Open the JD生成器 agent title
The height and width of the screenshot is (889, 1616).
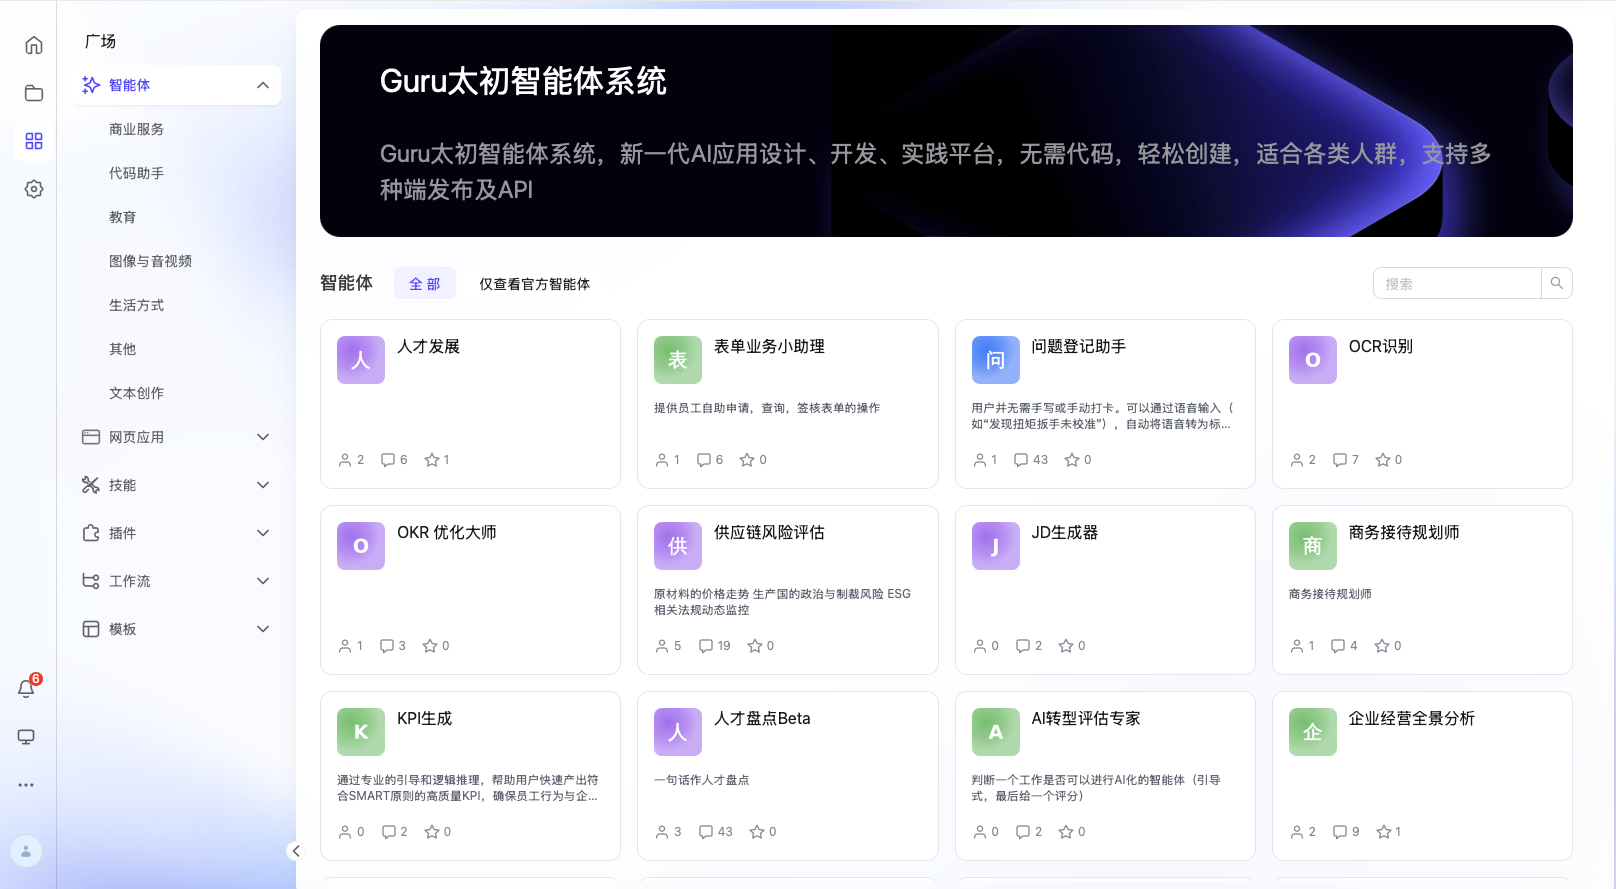tap(1065, 532)
